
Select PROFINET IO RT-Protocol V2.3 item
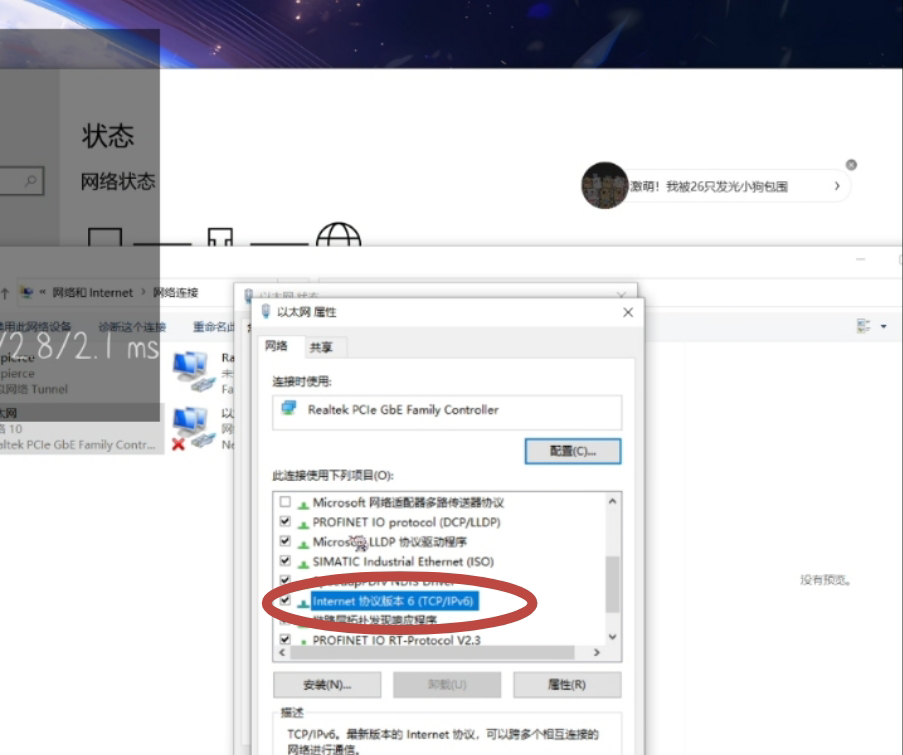(x=396, y=640)
